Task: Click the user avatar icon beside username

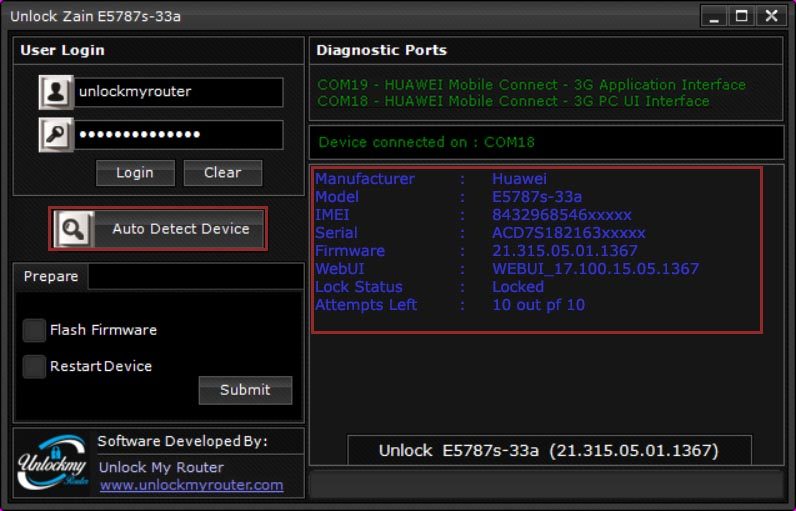Action: coord(56,92)
